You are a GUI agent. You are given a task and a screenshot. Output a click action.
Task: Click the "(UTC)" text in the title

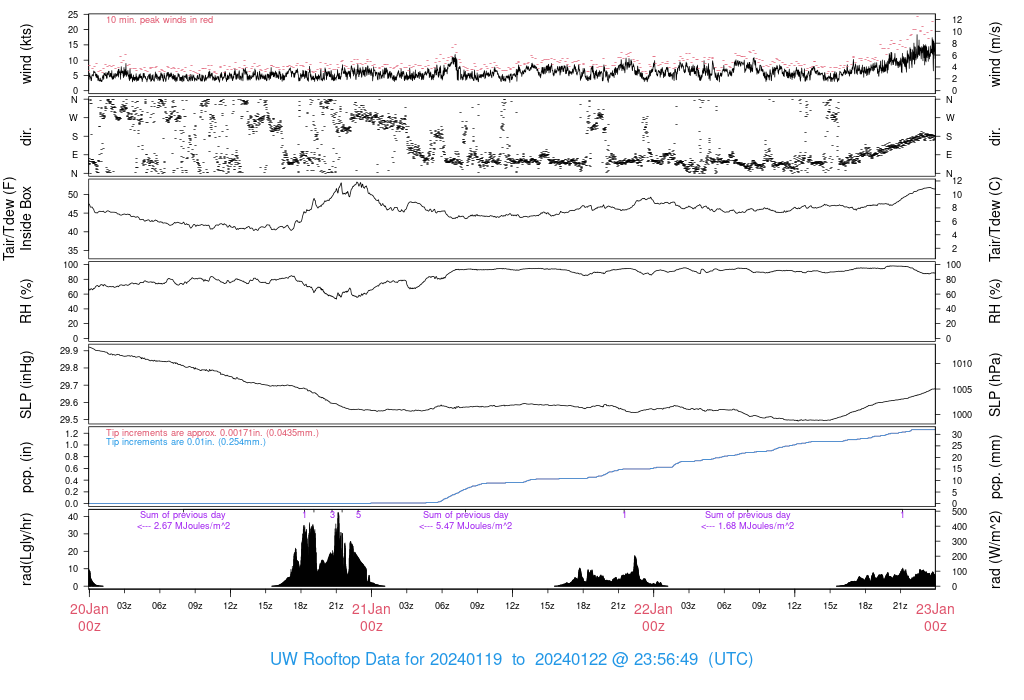(731, 659)
